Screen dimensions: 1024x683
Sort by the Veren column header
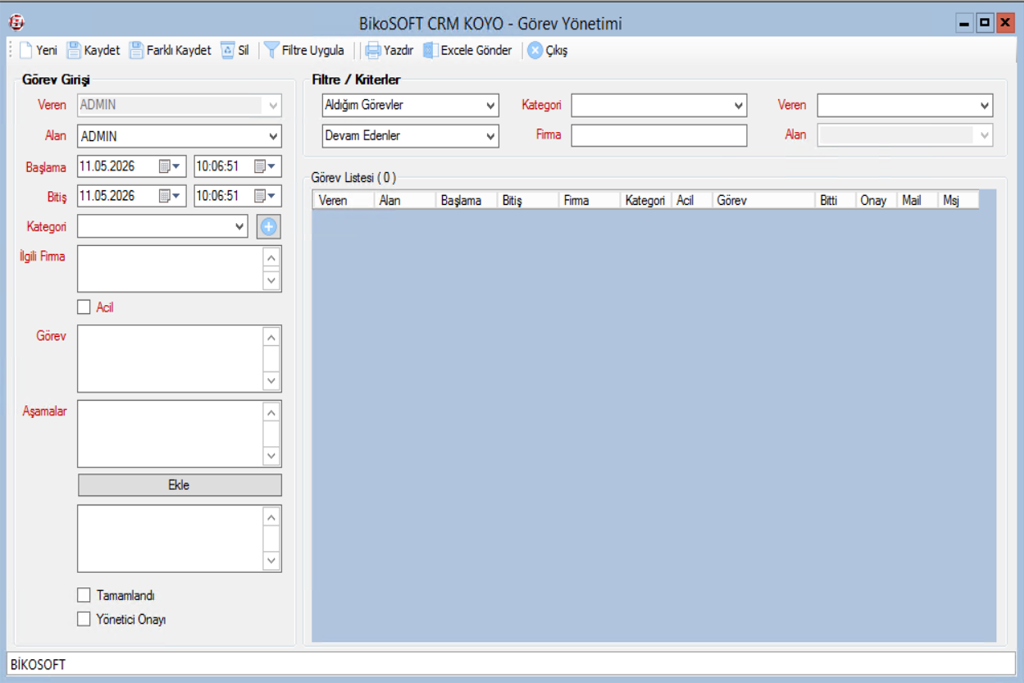[x=343, y=200]
